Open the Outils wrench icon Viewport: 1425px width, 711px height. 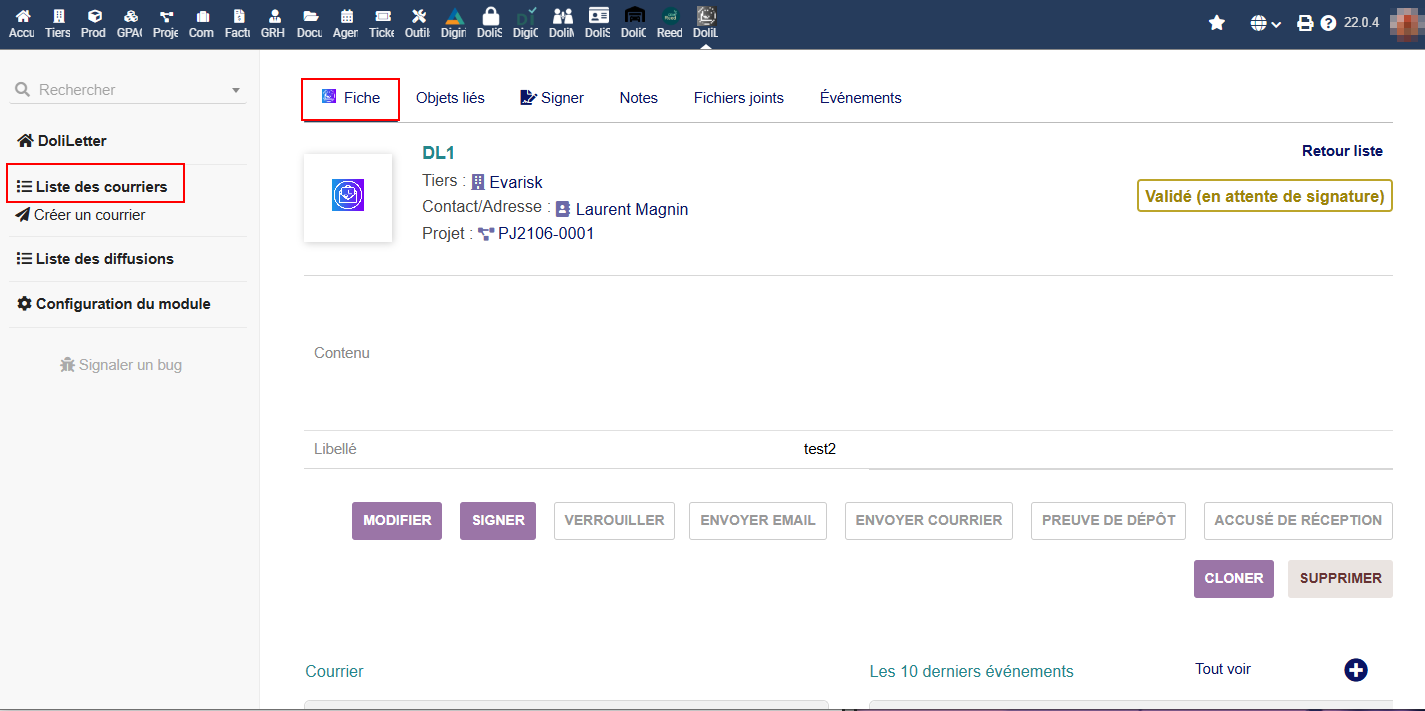[x=418, y=23]
